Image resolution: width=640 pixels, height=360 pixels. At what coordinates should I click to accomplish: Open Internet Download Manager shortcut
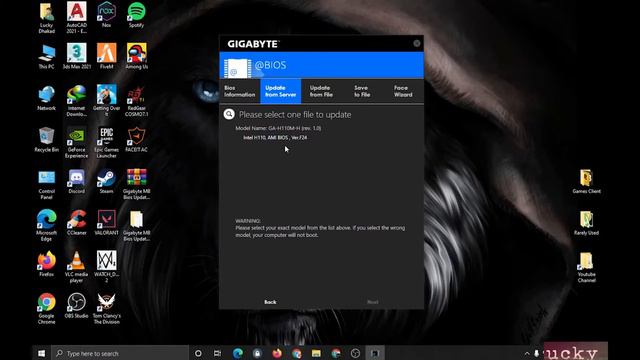pos(76,101)
